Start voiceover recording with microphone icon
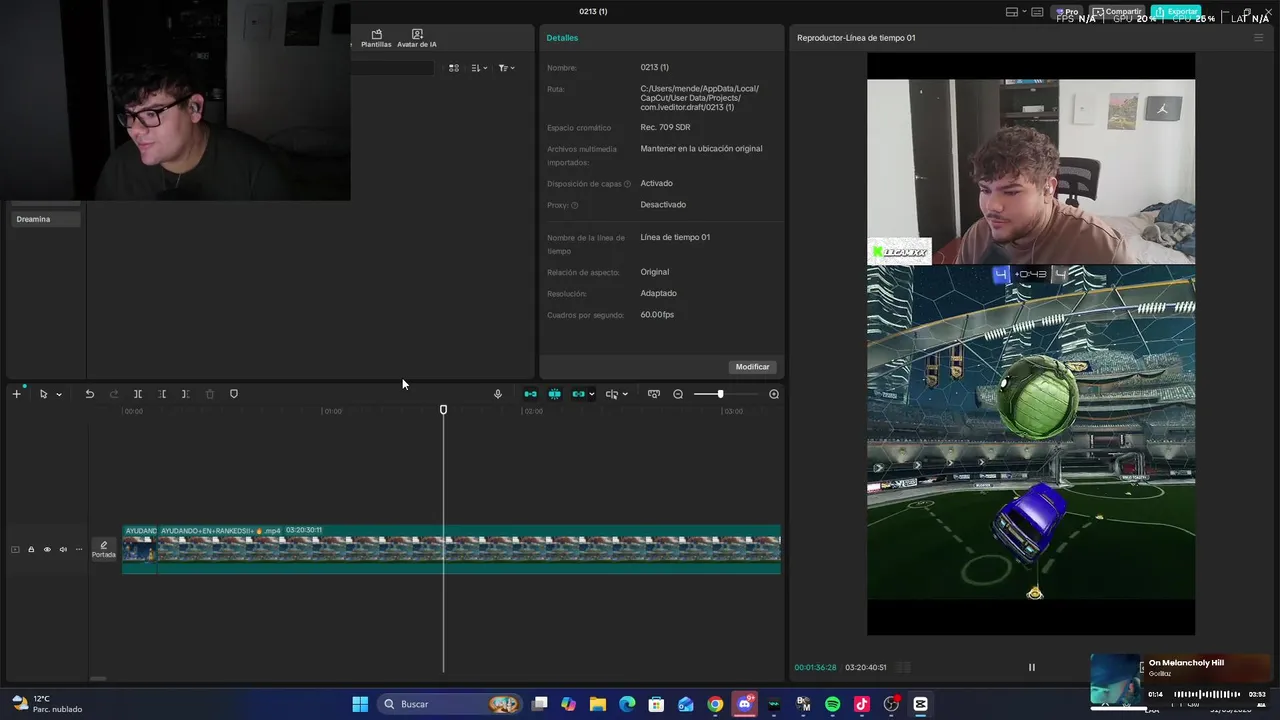The width and height of the screenshot is (1280, 720). click(498, 394)
